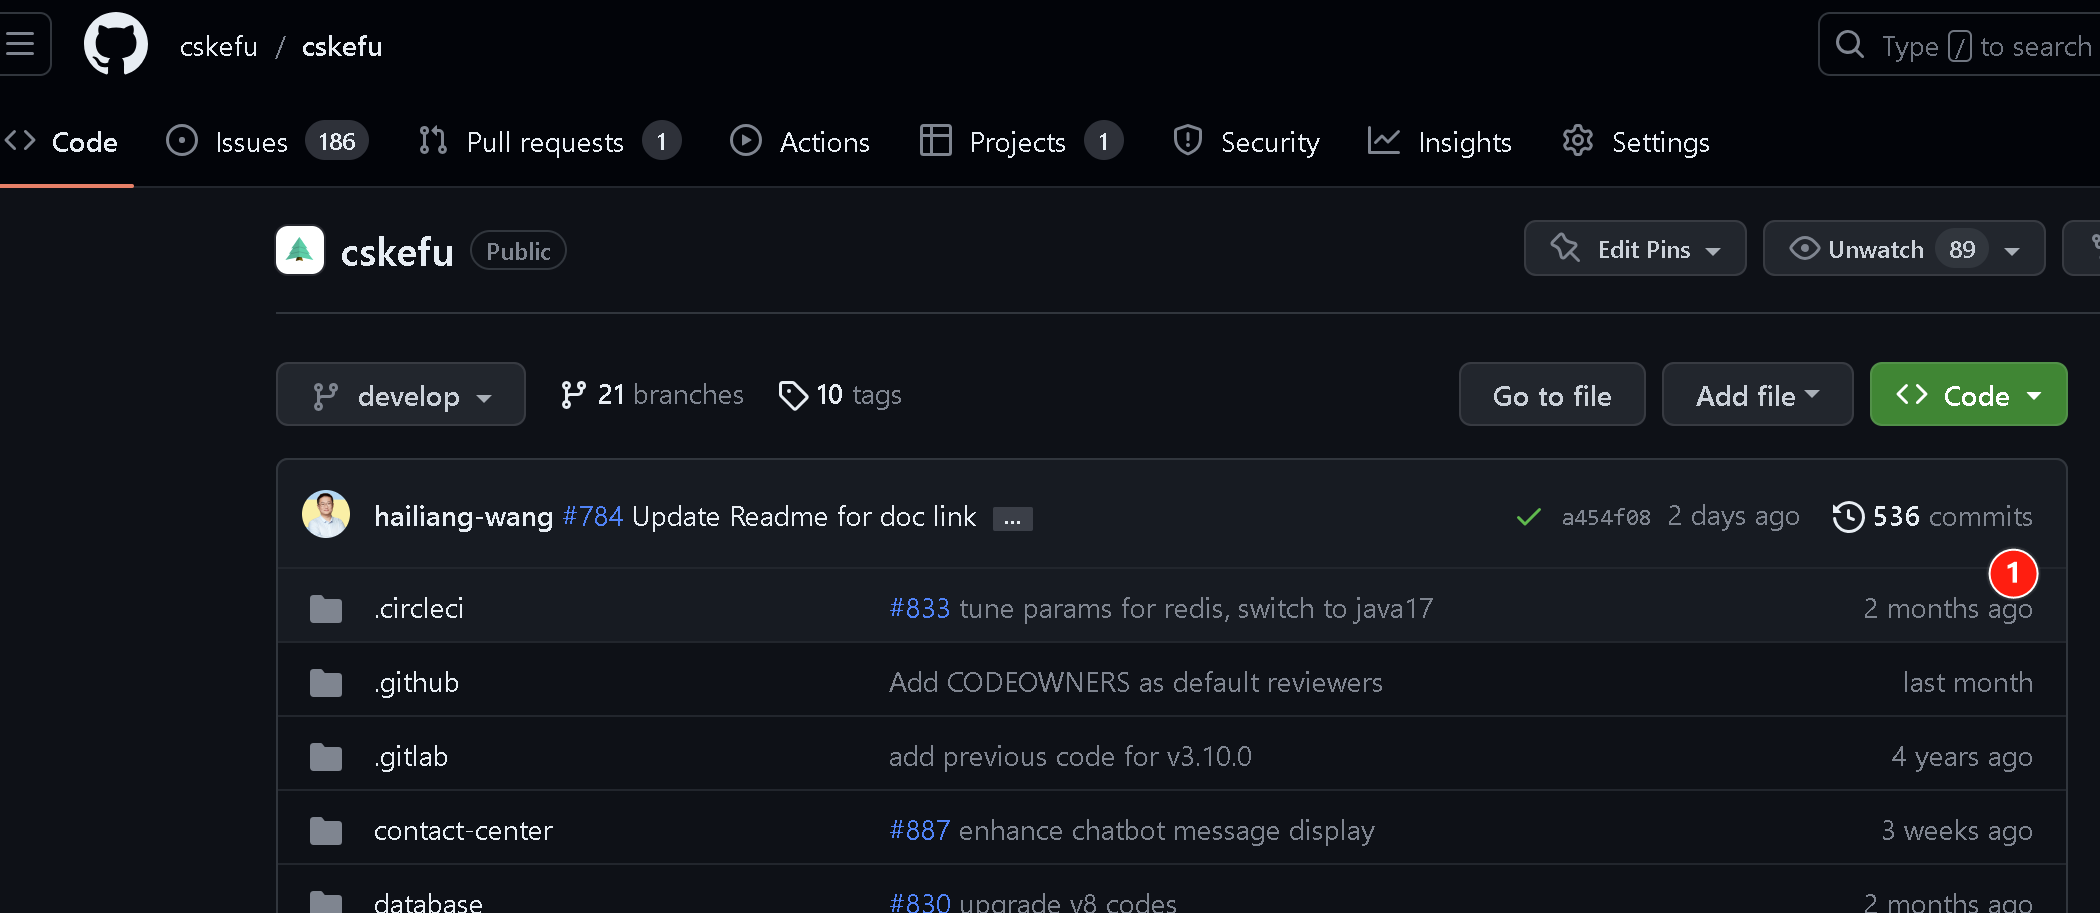The width and height of the screenshot is (2100, 913).
Task: Click '3 weeks ago' timestamp in contact-center row
Action: click(x=1956, y=830)
